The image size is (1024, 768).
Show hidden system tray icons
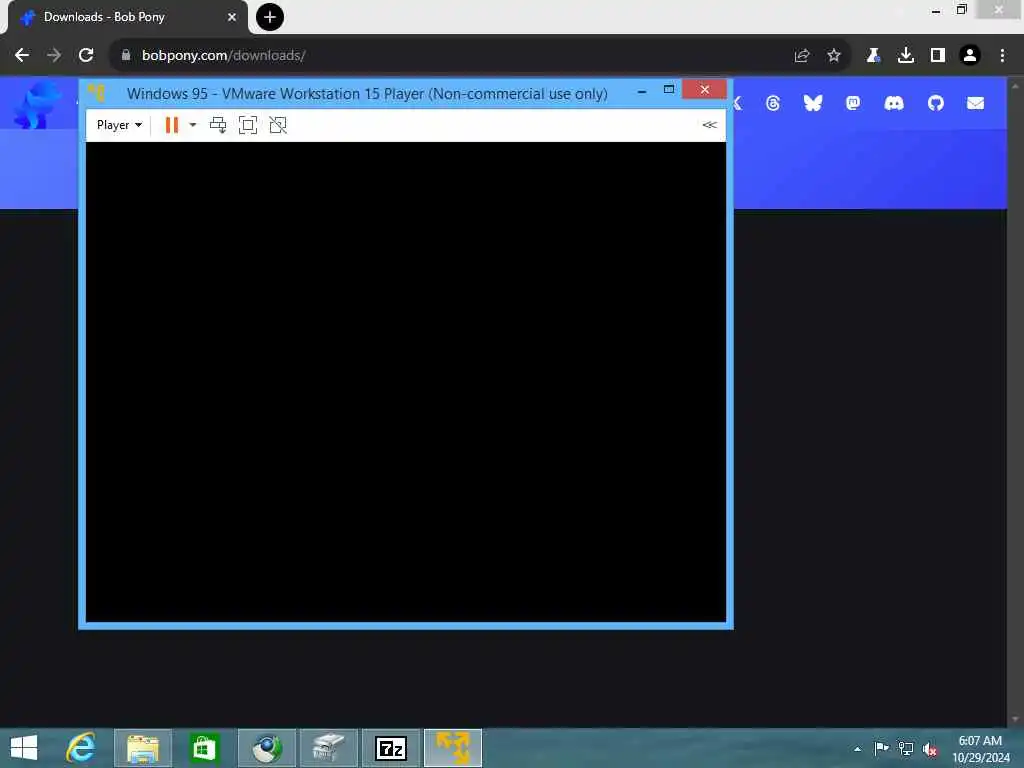tap(857, 749)
